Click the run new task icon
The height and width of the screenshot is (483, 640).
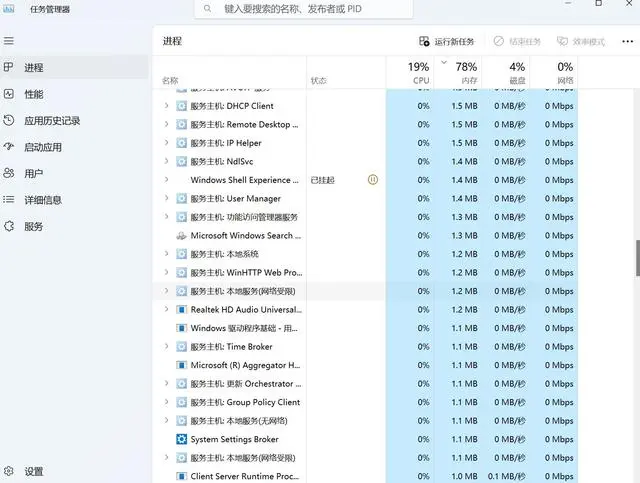point(424,41)
